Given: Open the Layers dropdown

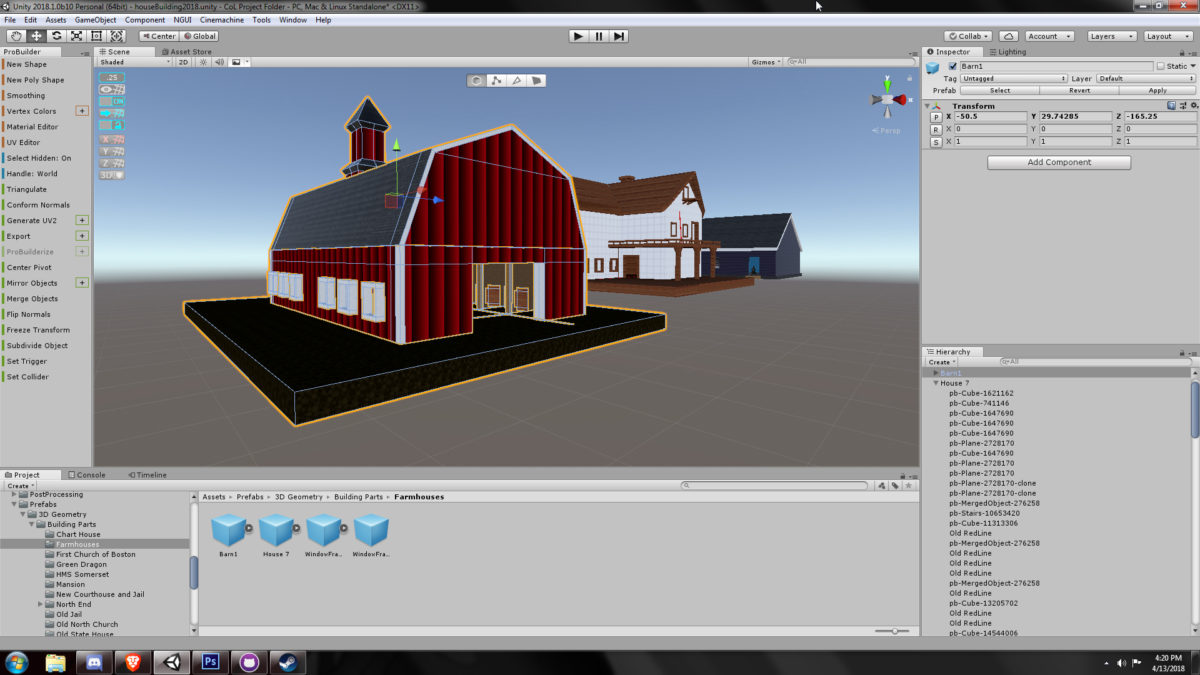Looking at the screenshot, I should [1111, 36].
